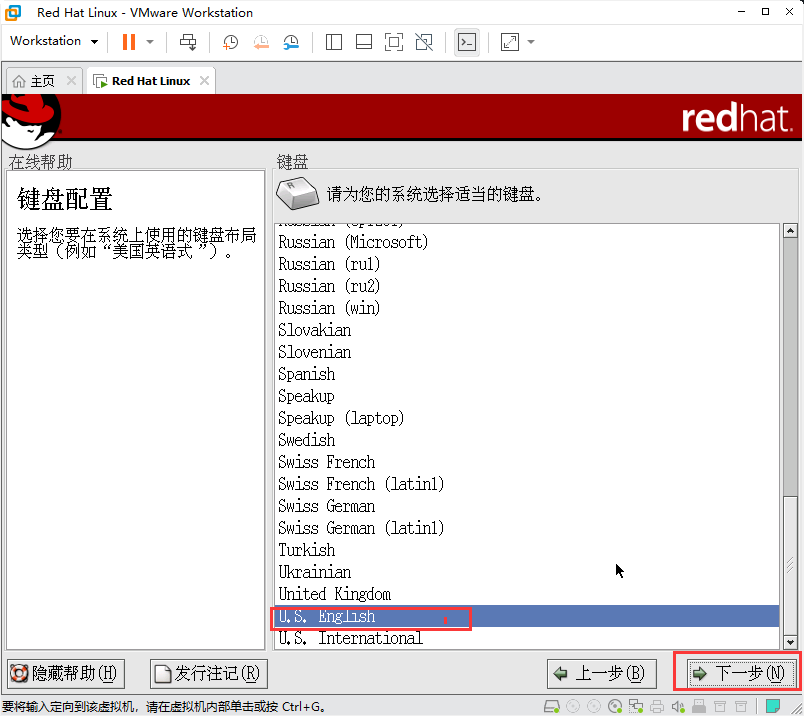Click the Revert Snapshot icon
Image resolution: width=804 pixels, height=716 pixels.
click(260, 41)
